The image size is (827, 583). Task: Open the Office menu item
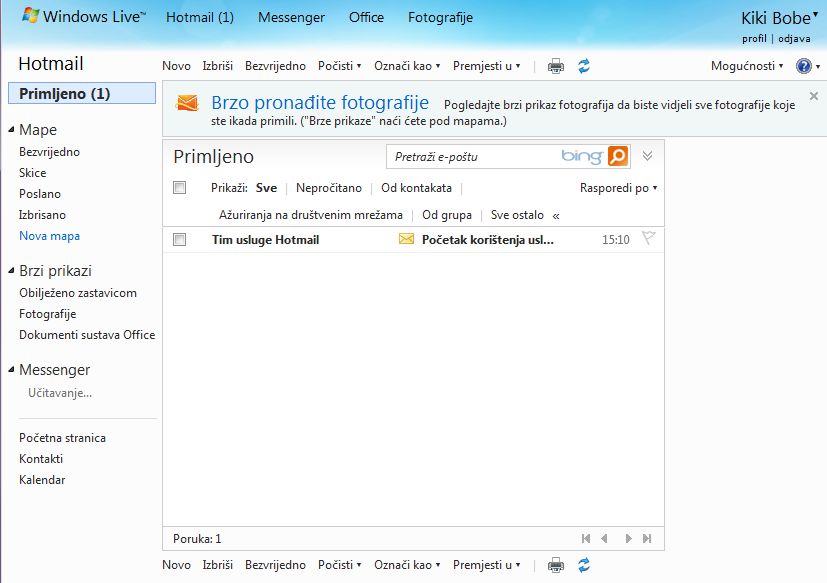click(366, 17)
